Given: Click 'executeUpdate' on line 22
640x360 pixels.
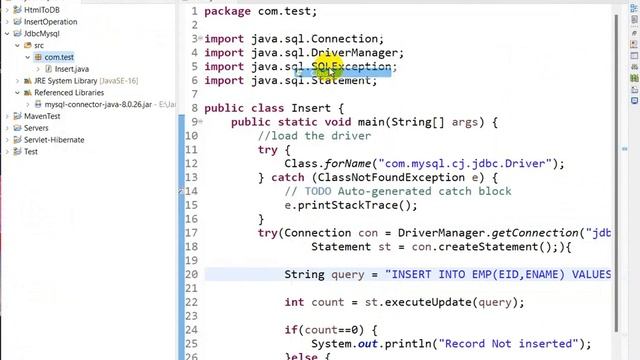Looking at the screenshot, I should pos(428,302).
